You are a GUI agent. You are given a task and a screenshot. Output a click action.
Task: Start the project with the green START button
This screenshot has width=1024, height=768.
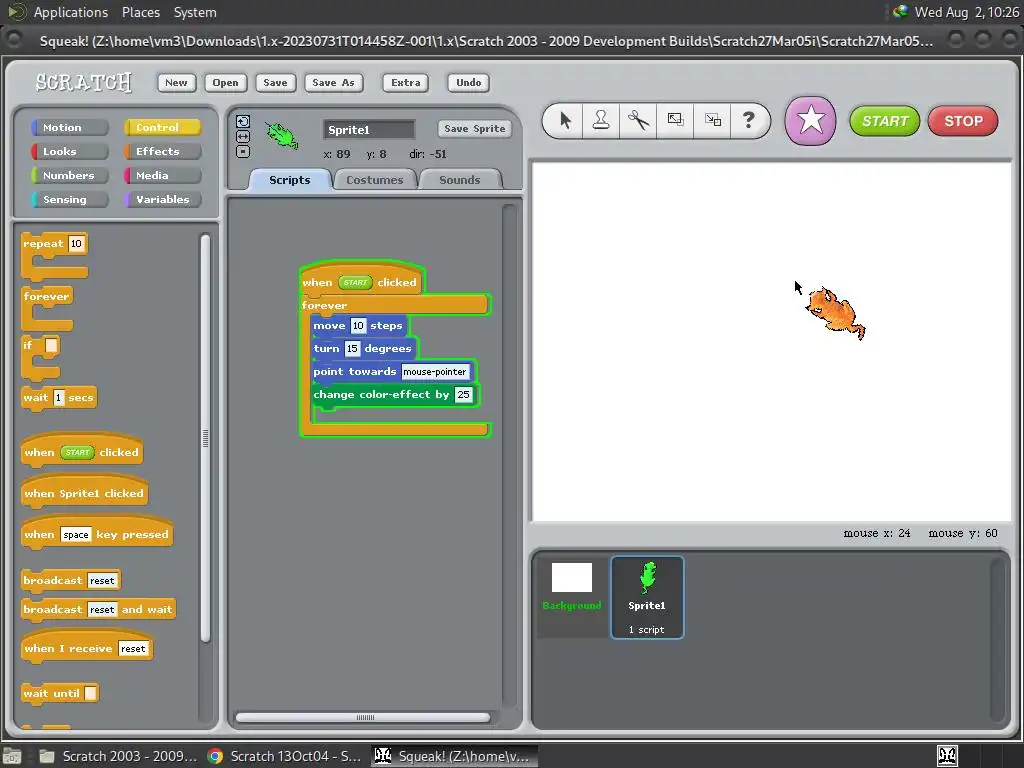885,121
